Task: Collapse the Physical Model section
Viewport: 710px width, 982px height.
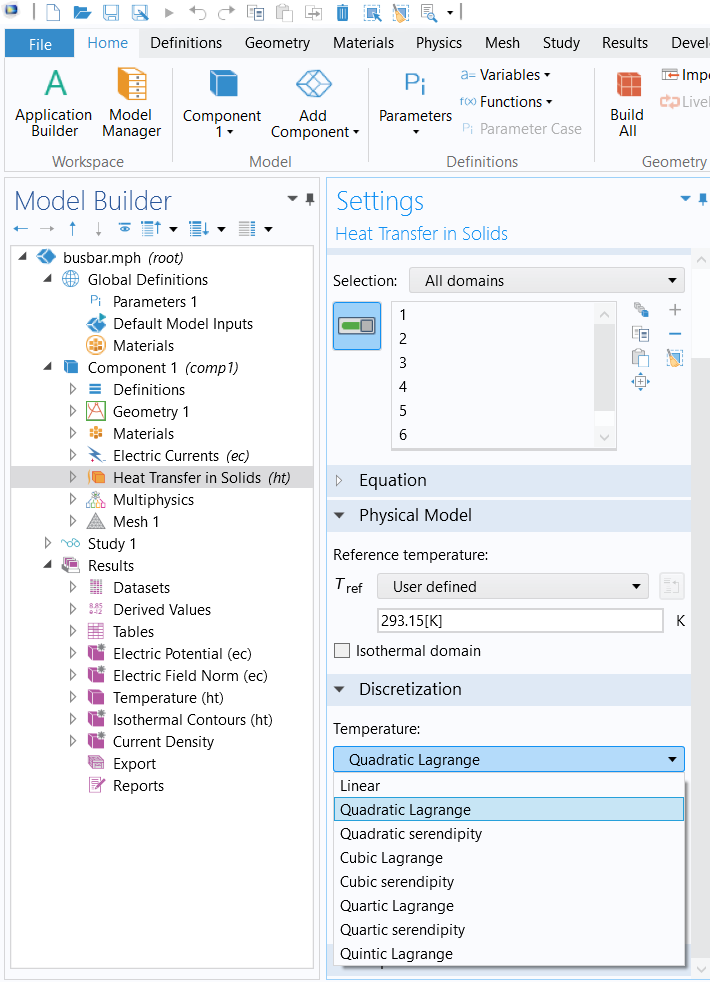Action: tap(339, 515)
